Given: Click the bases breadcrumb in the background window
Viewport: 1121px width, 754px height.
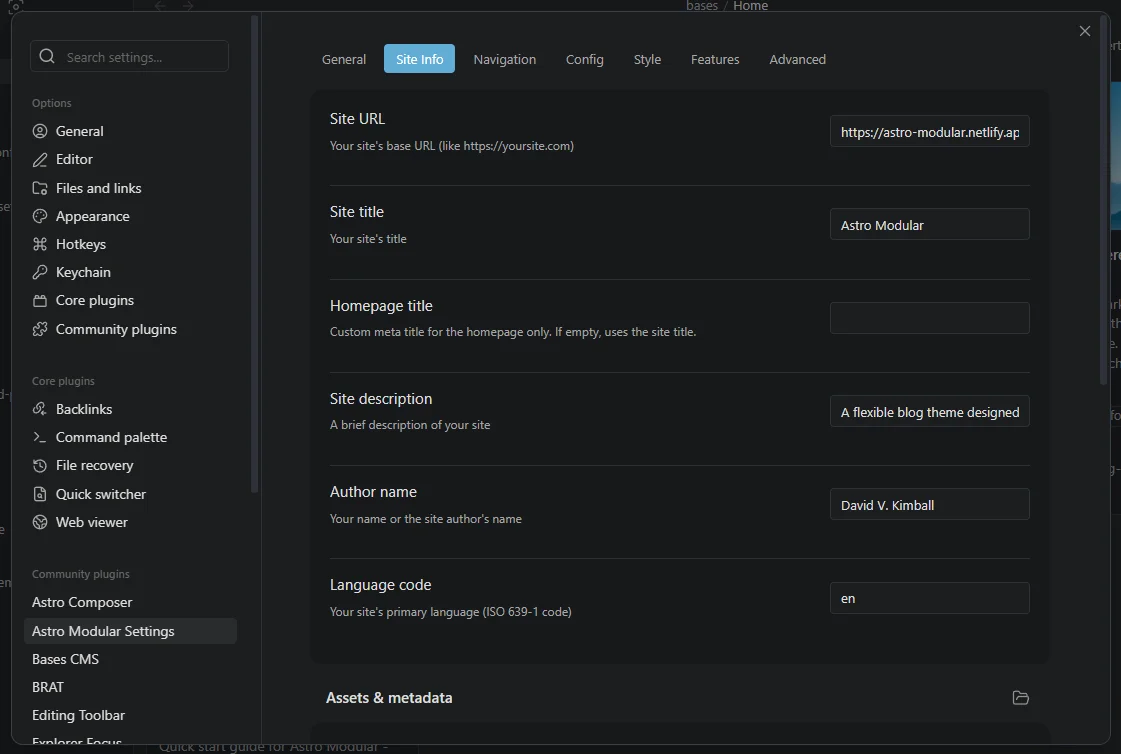Looking at the screenshot, I should click(x=702, y=6).
